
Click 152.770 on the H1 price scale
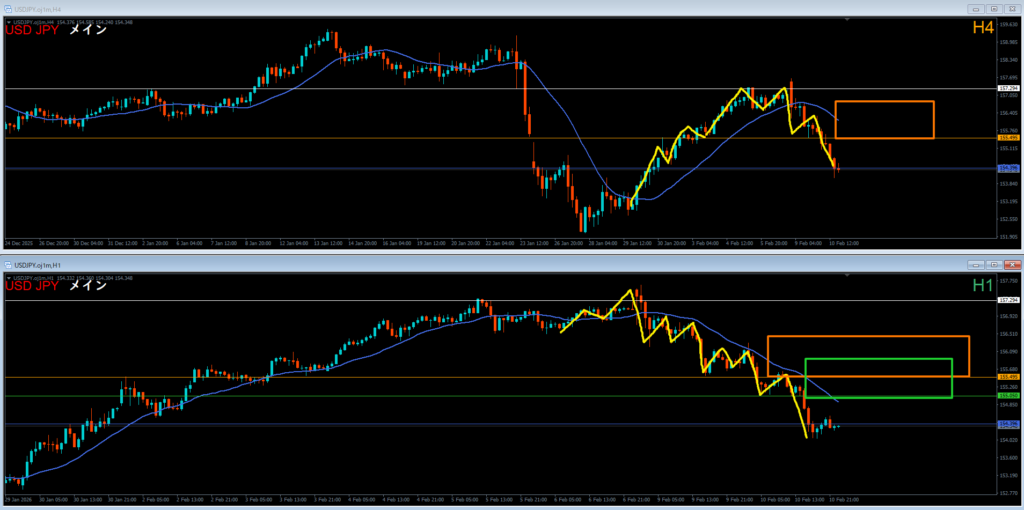[x=1008, y=492]
